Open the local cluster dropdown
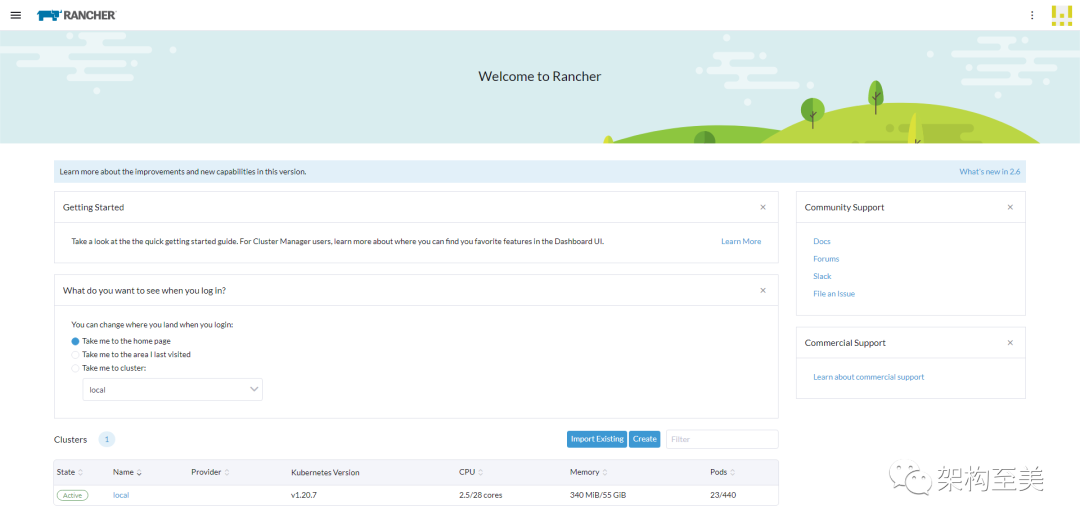Image resolution: width=1080 pixels, height=527 pixels. point(172,389)
